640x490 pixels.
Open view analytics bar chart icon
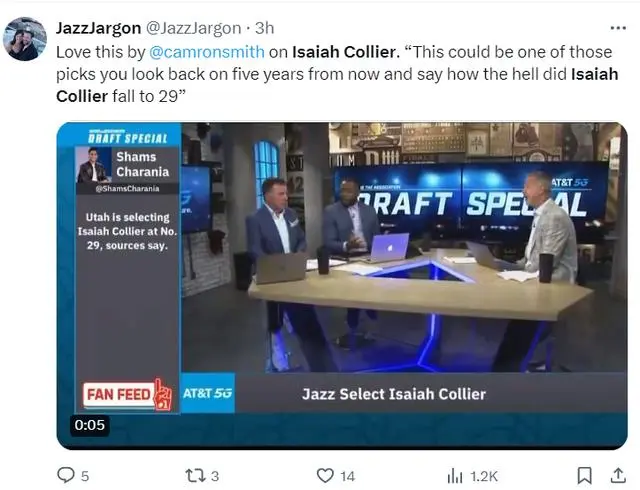tap(455, 476)
